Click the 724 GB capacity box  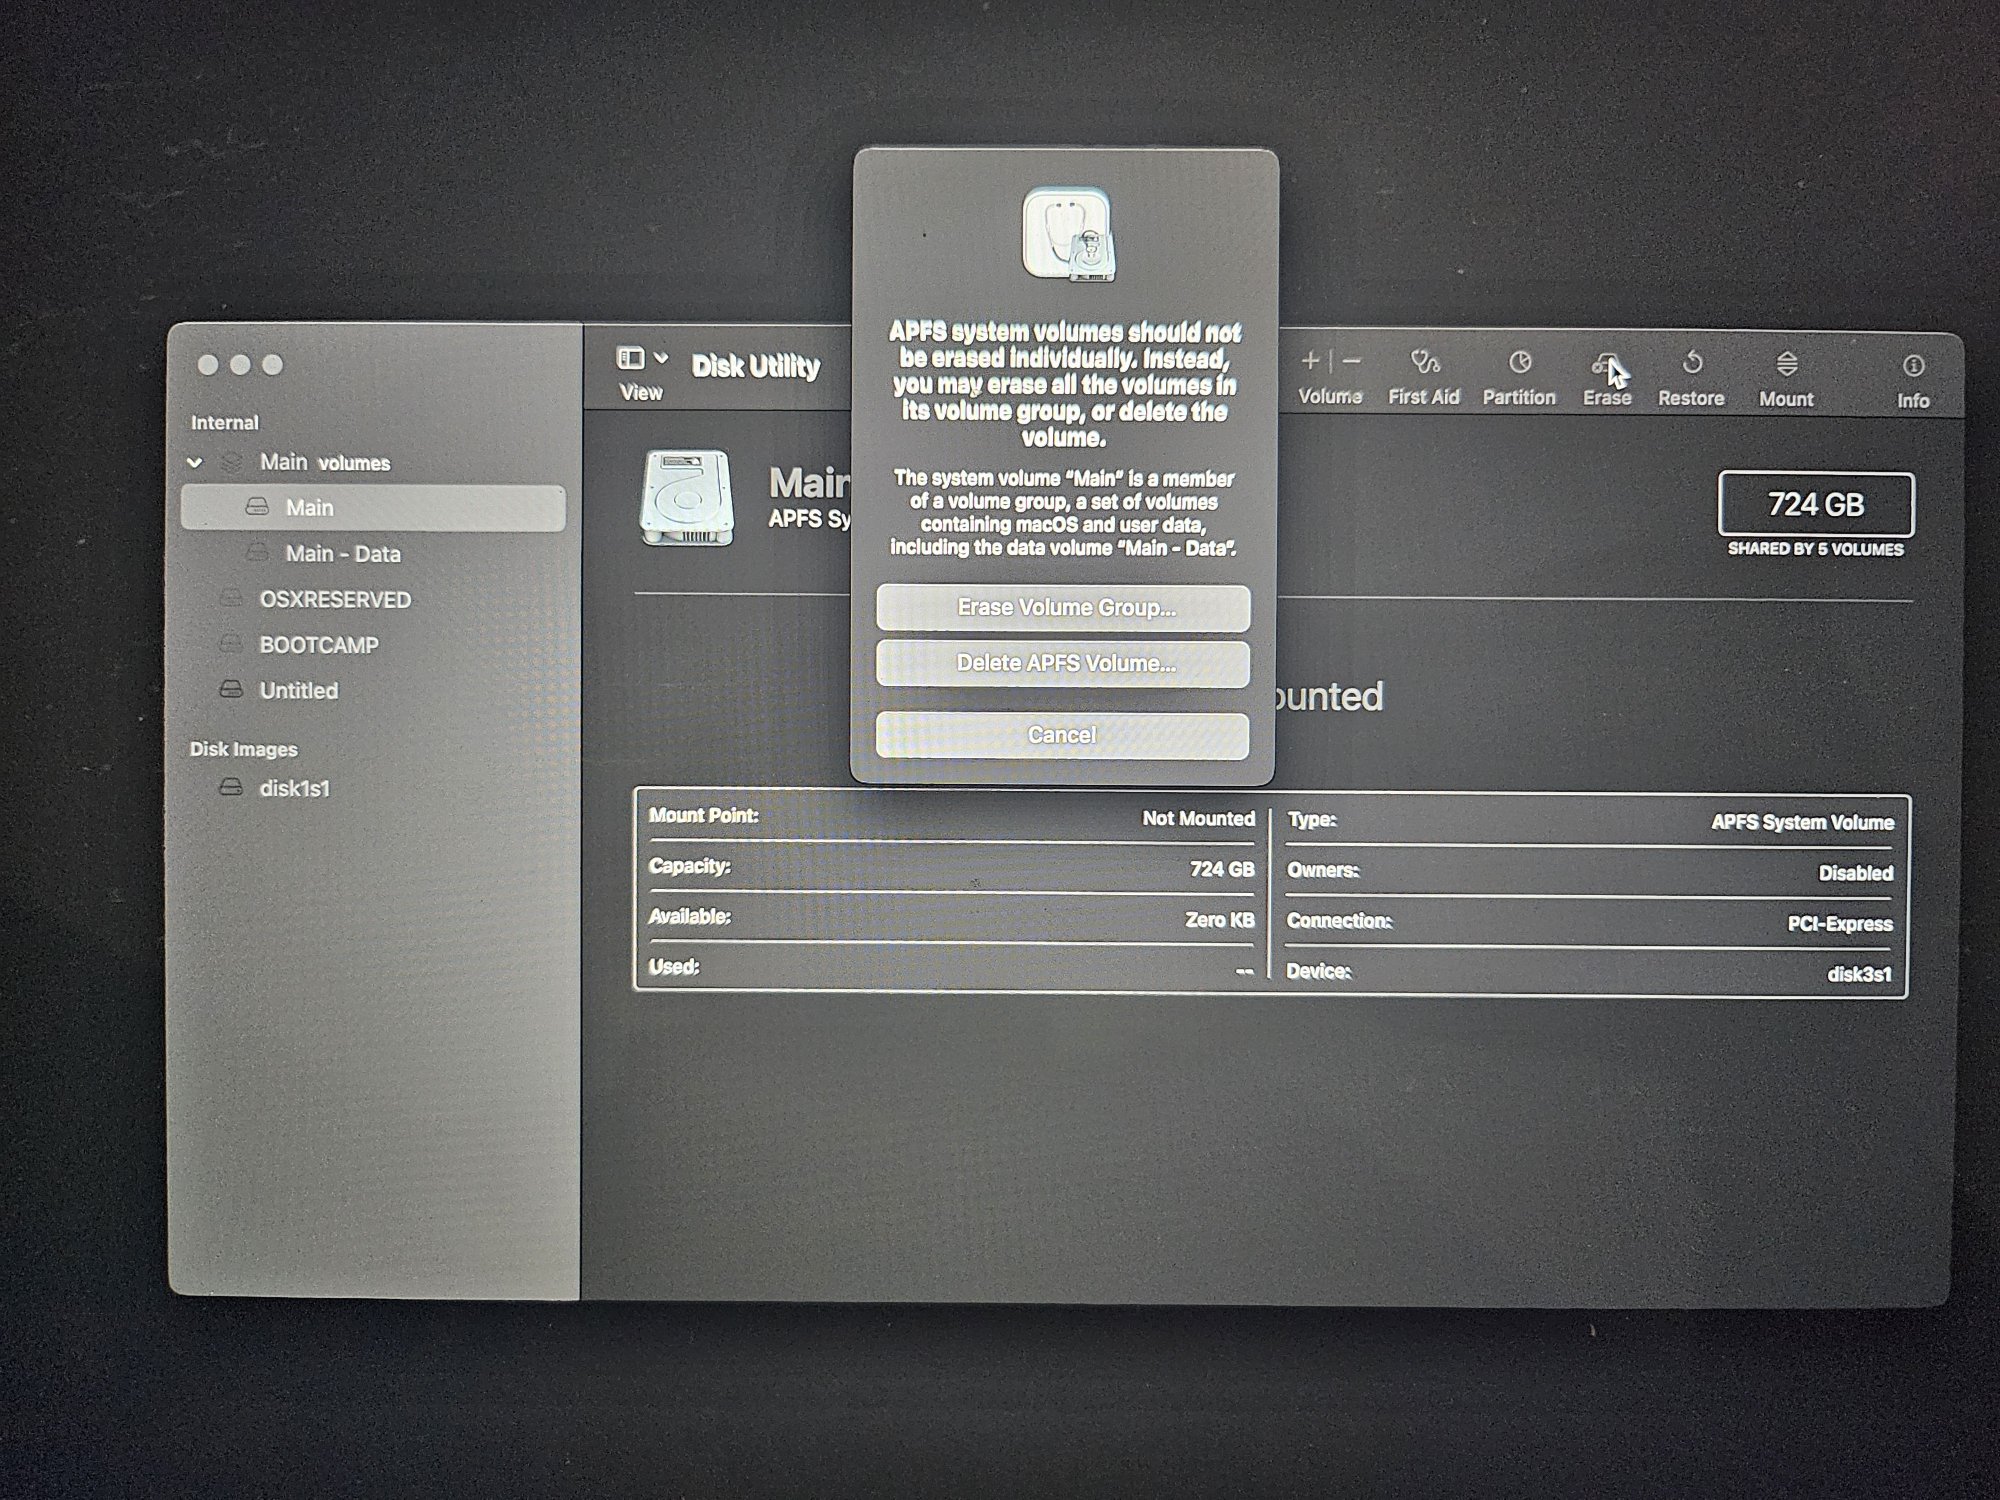1815,505
